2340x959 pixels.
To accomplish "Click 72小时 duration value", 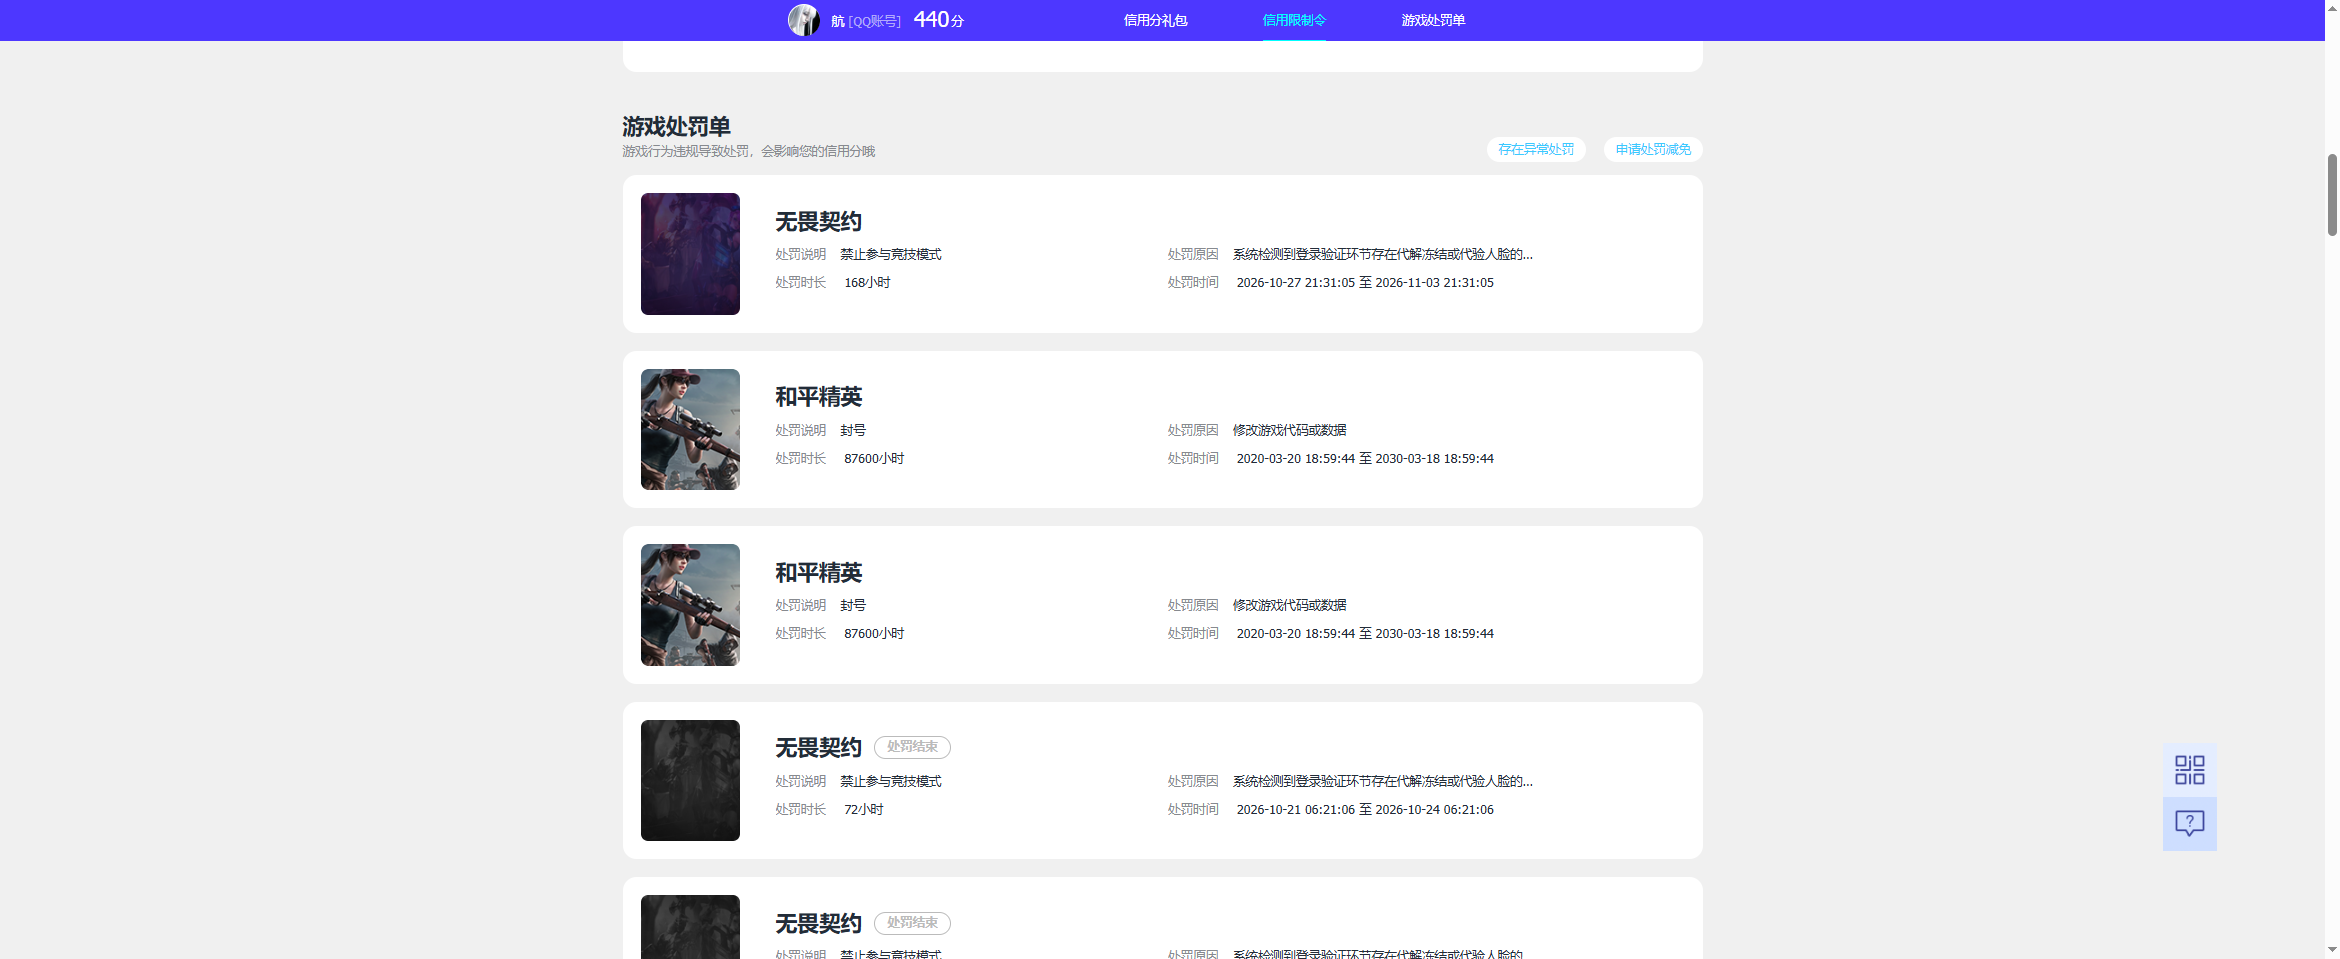I will pos(864,810).
